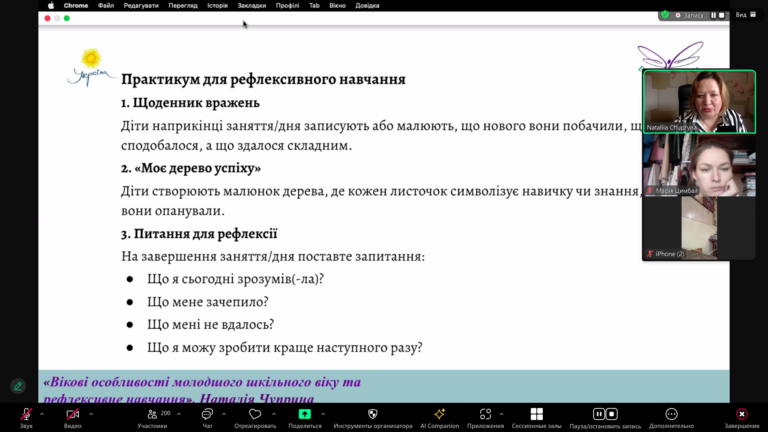Click the green Поделиться share screen icon
768x432 pixels.
(305, 414)
